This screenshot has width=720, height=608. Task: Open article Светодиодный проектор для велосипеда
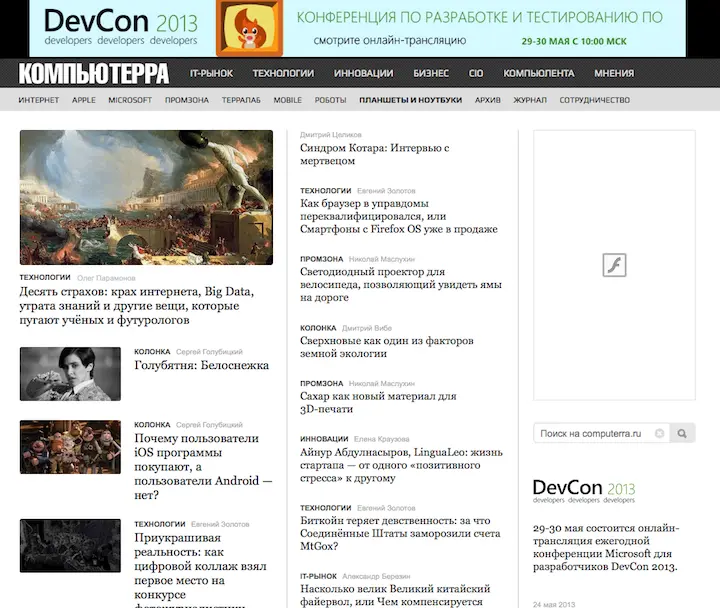click(401, 285)
